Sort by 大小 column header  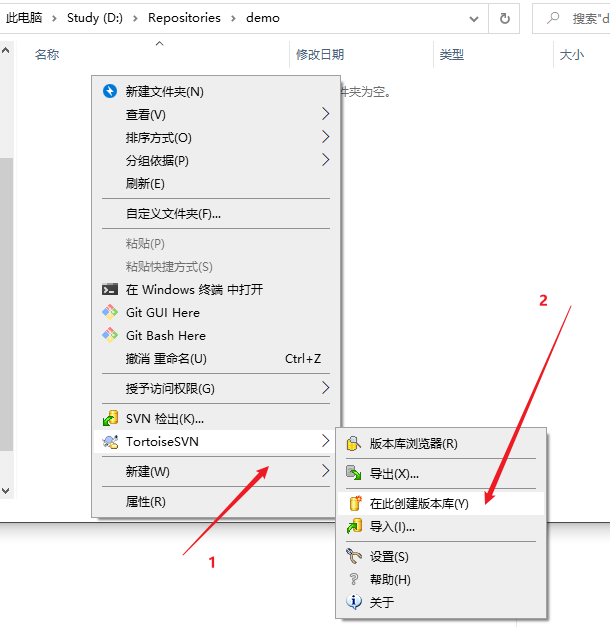[572, 54]
